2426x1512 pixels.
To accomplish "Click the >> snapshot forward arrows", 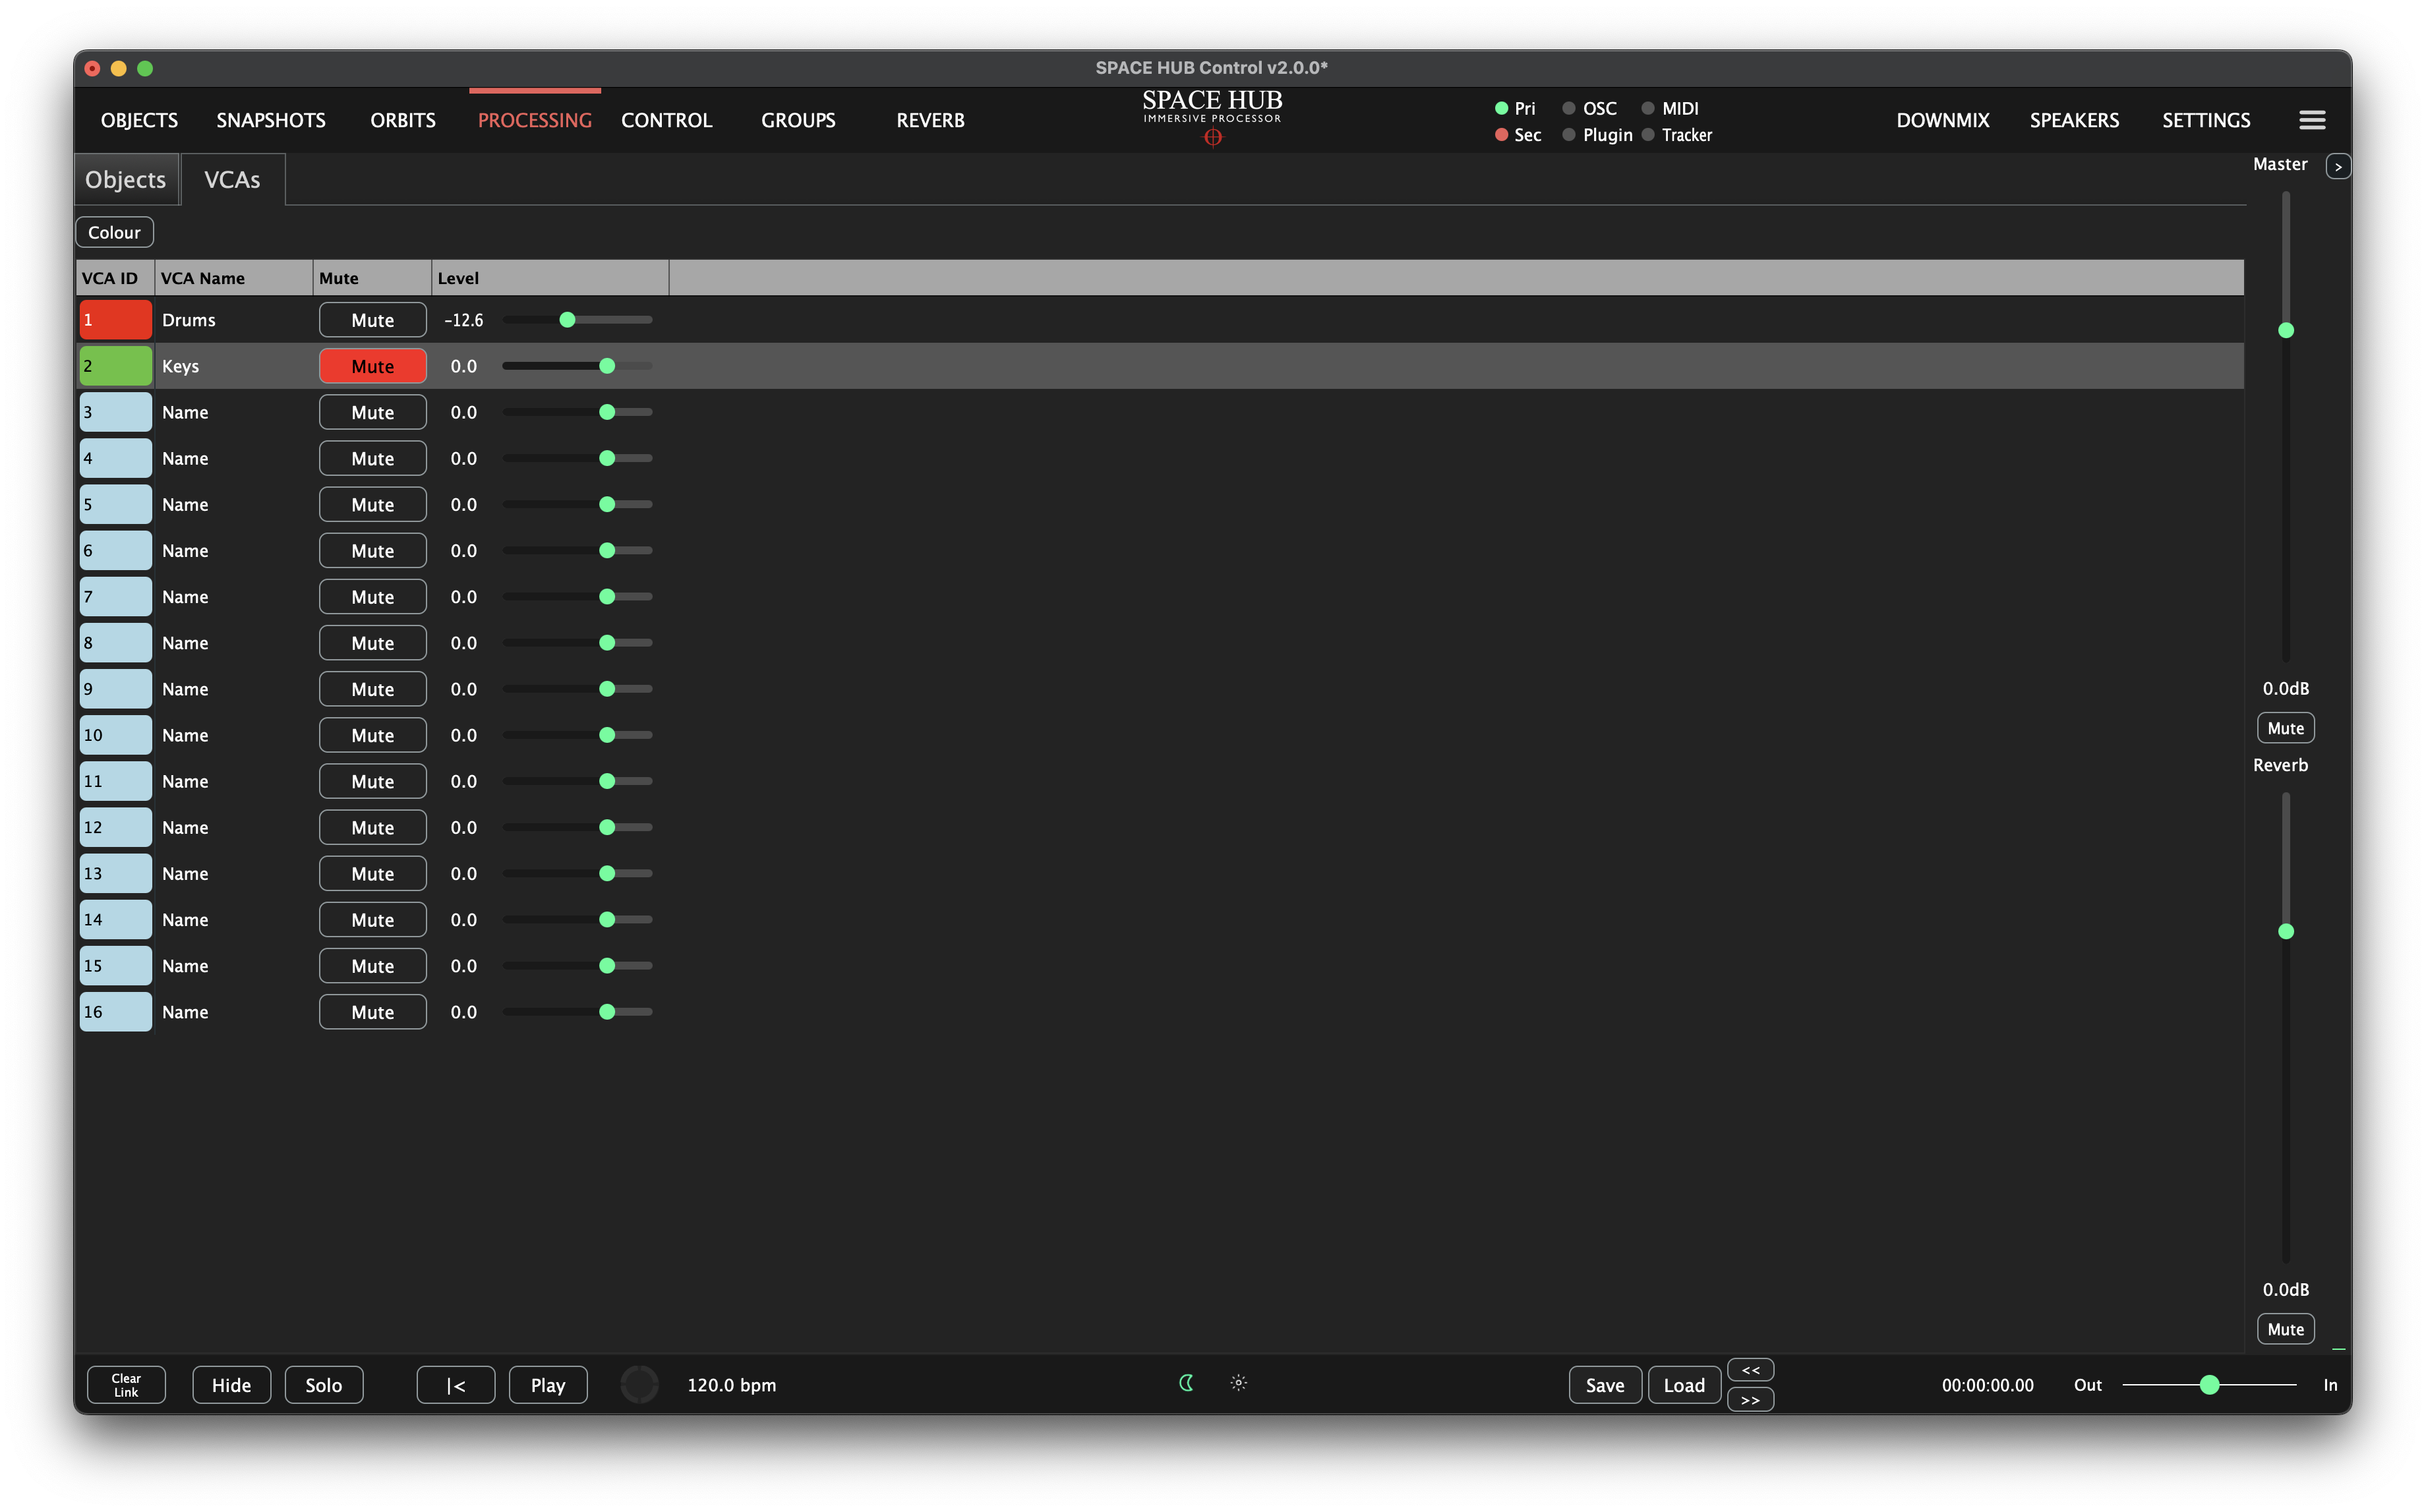I will [1750, 1400].
